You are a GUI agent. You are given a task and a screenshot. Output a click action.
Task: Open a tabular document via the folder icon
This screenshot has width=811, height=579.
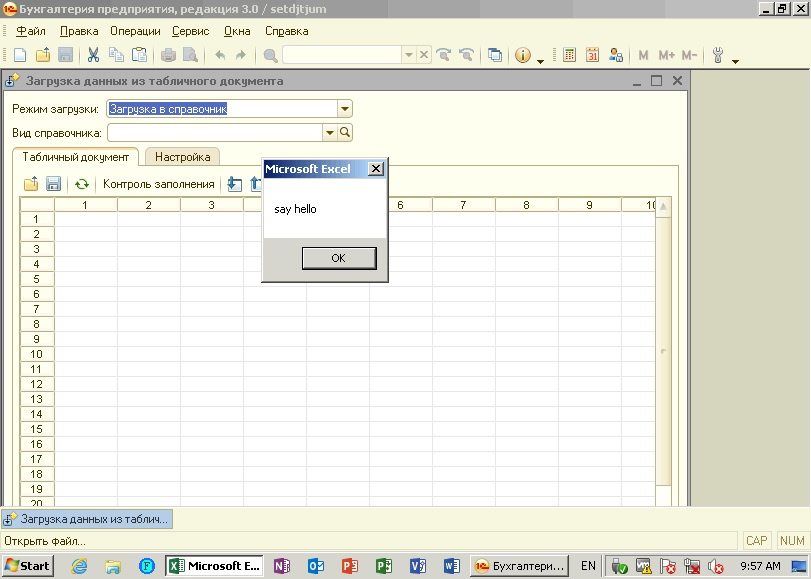click(30, 184)
